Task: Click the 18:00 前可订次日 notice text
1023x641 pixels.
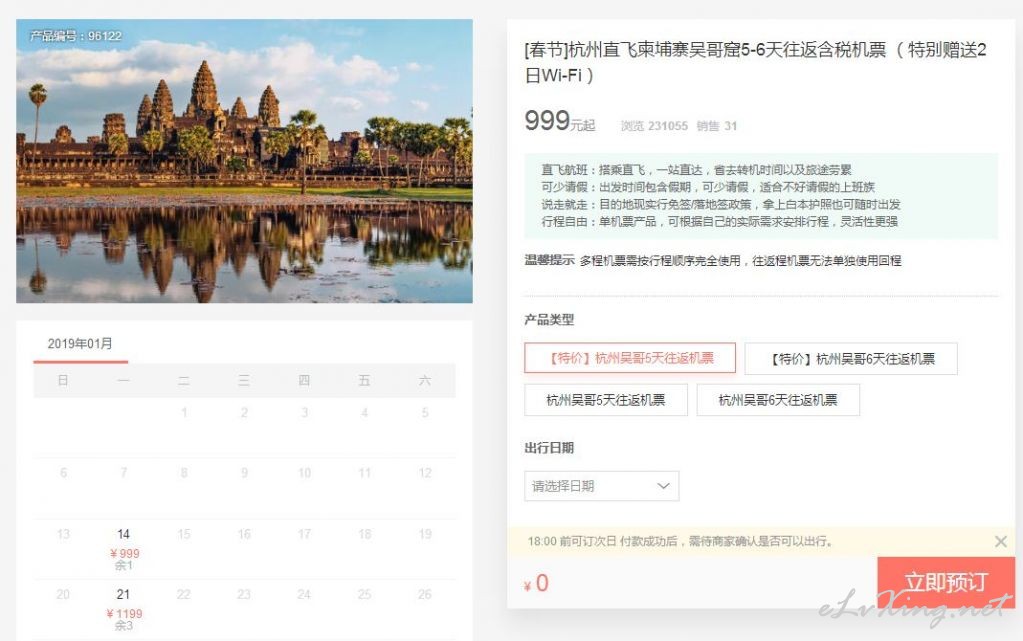Action: [x=680, y=541]
